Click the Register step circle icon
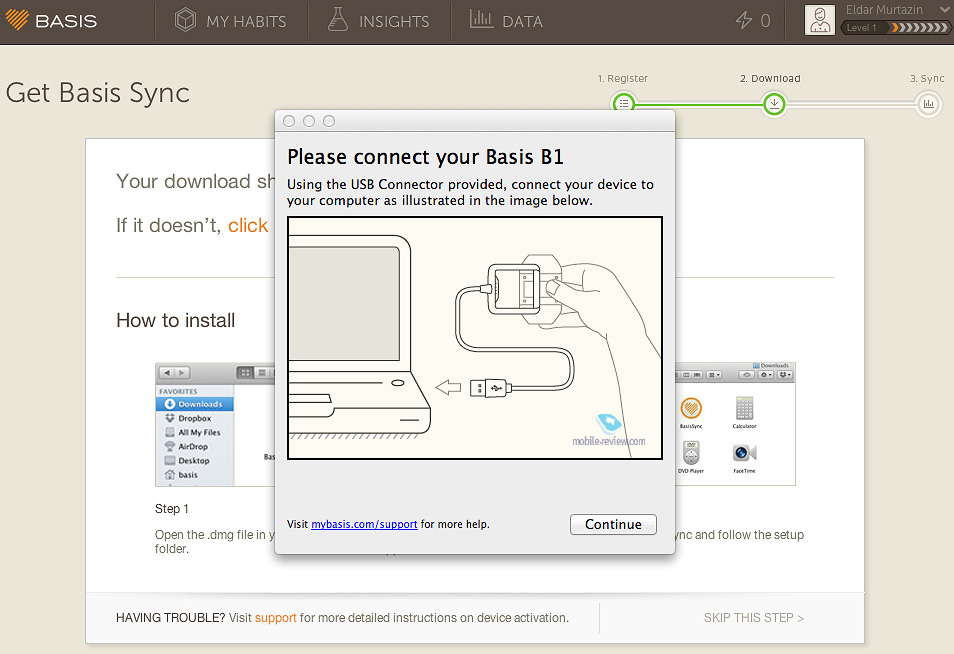The height and width of the screenshot is (654, 954). [624, 103]
